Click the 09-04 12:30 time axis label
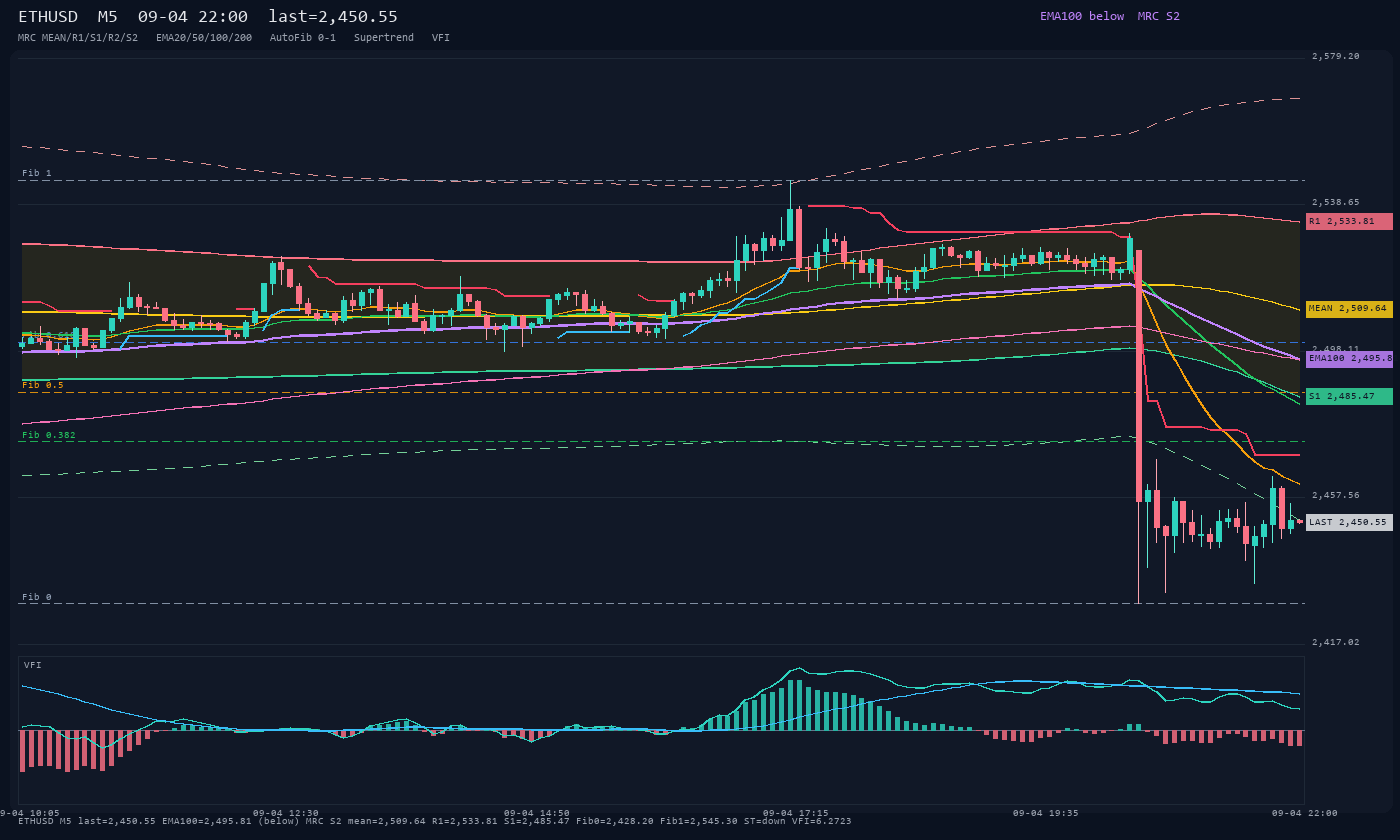1400x840 pixels. tap(286, 813)
